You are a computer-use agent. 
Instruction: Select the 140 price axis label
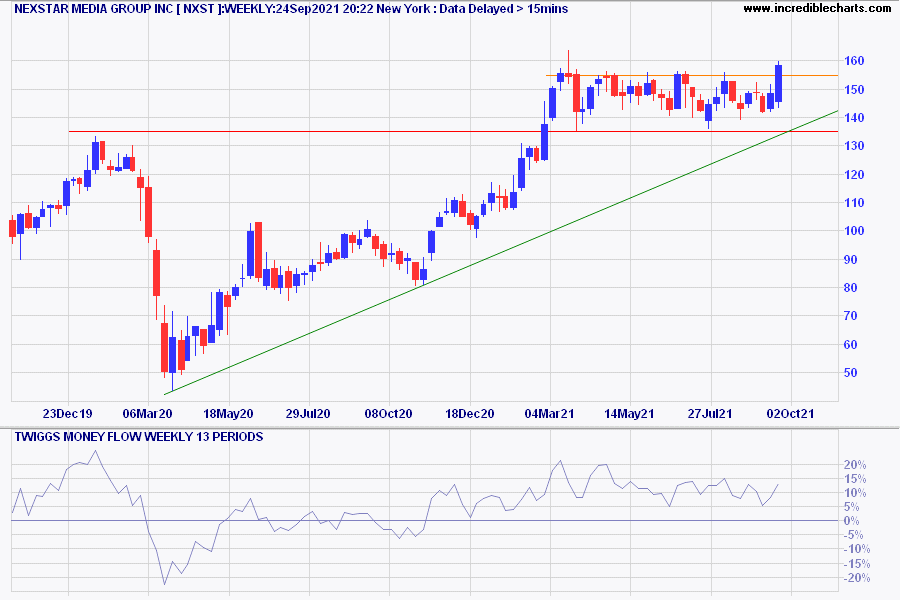(x=854, y=118)
